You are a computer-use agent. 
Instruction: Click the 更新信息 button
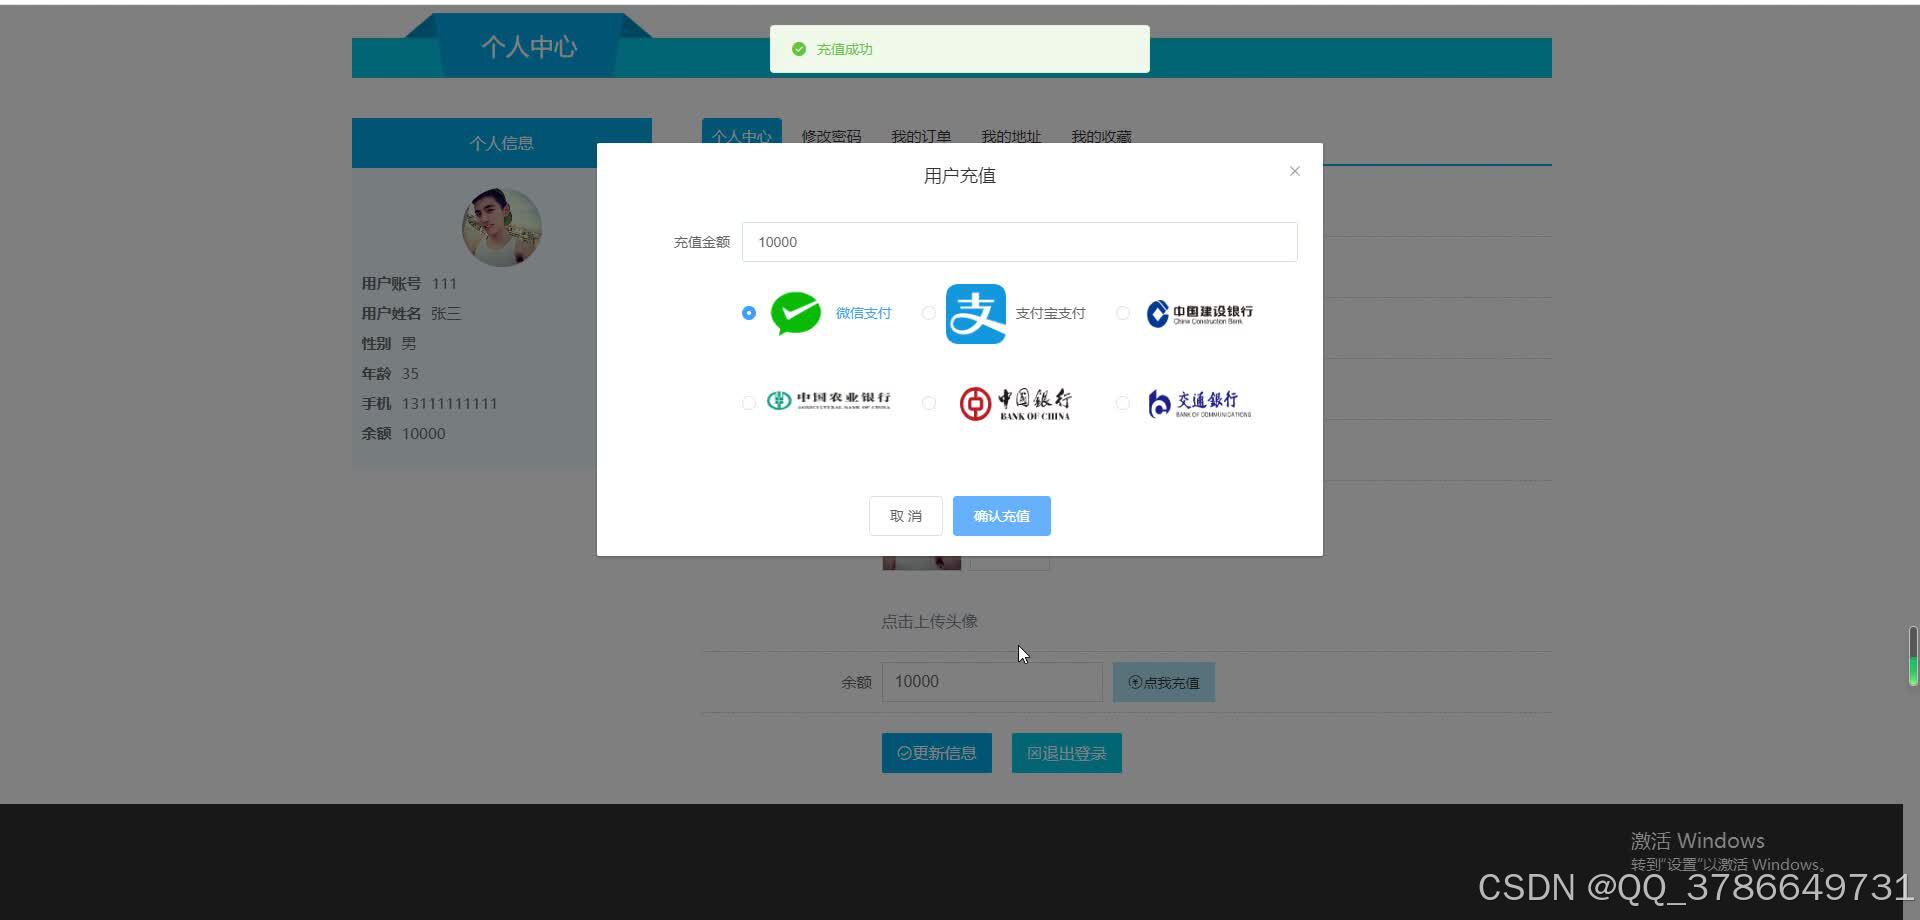click(x=937, y=753)
